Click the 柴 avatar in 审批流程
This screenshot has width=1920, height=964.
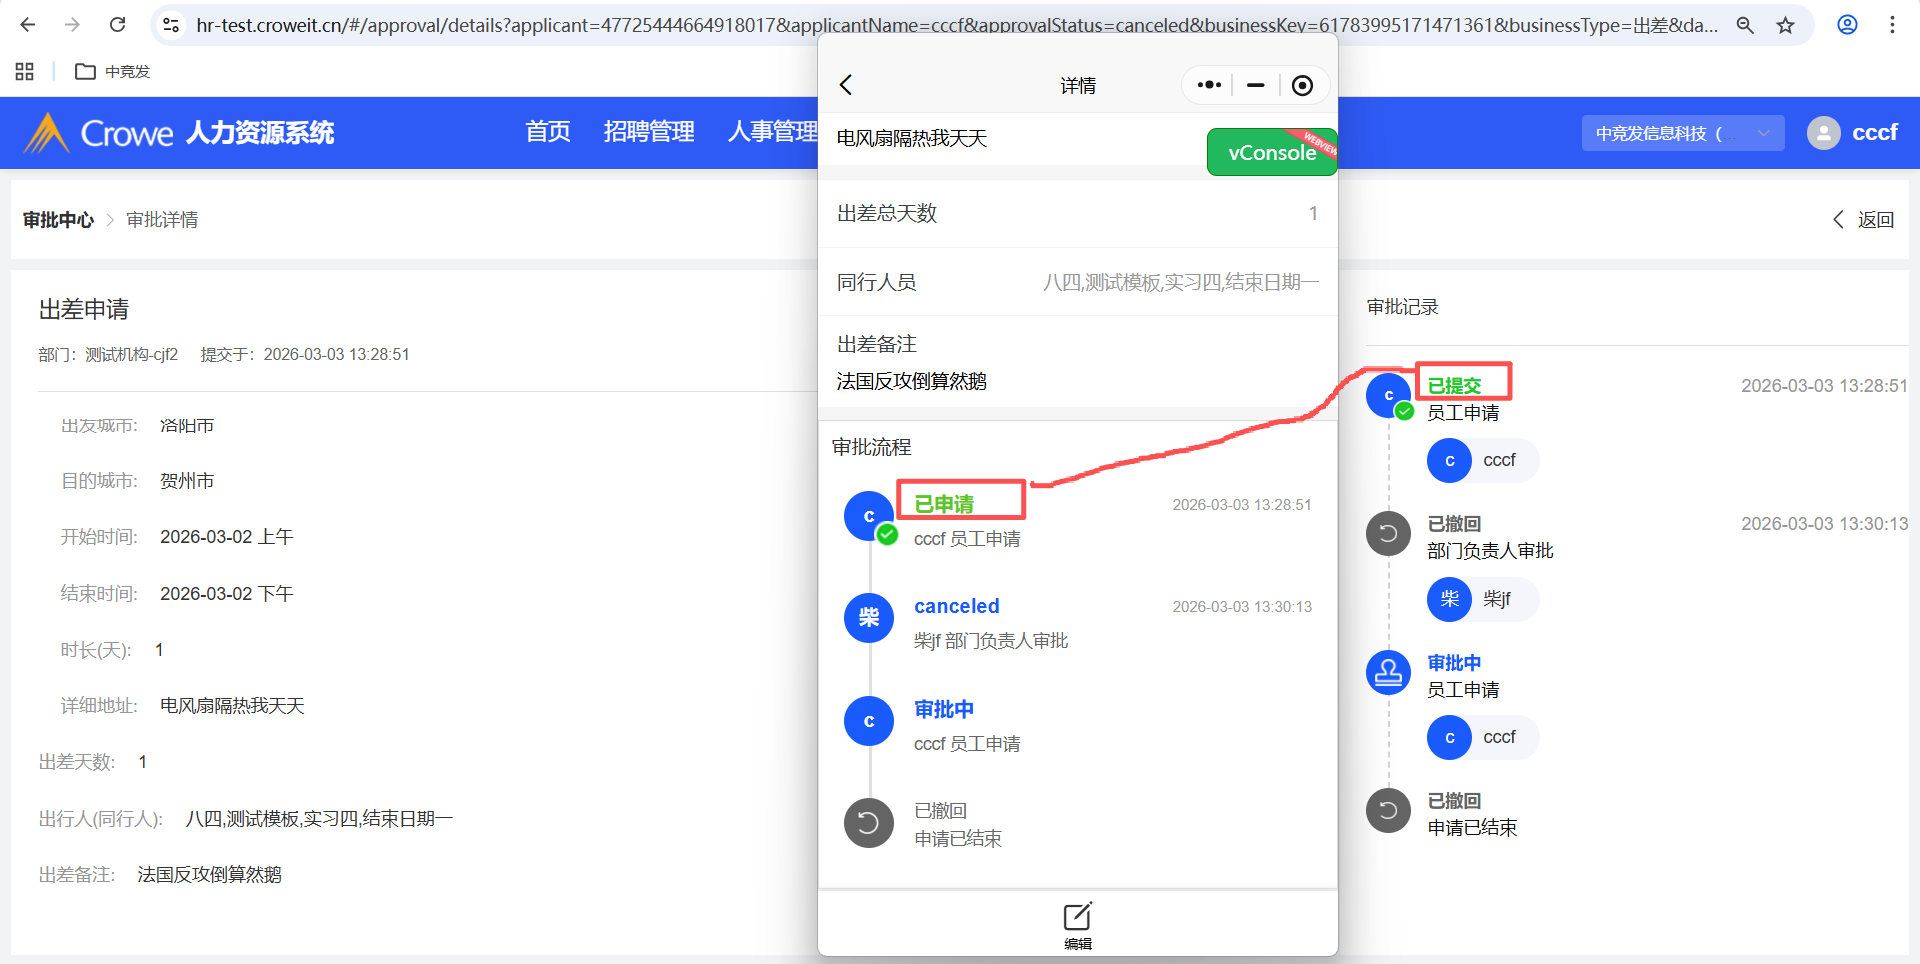pos(869,618)
